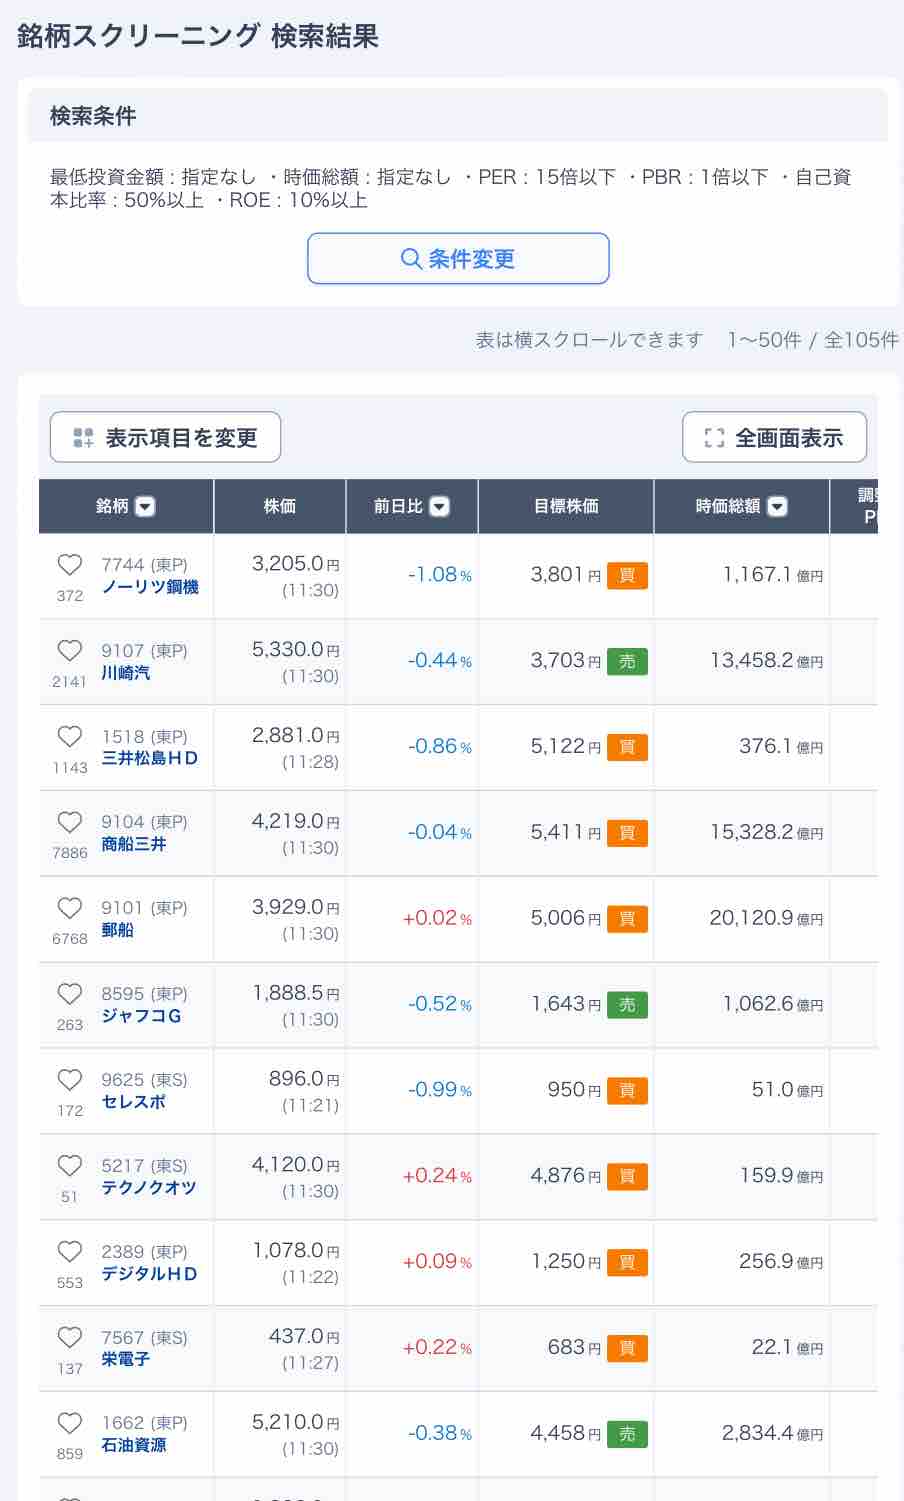The height and width of the screenshot is (1501, 904).
Task: Favorite 三井松島HD with the heart icon
Action: [x=70, y=737]
